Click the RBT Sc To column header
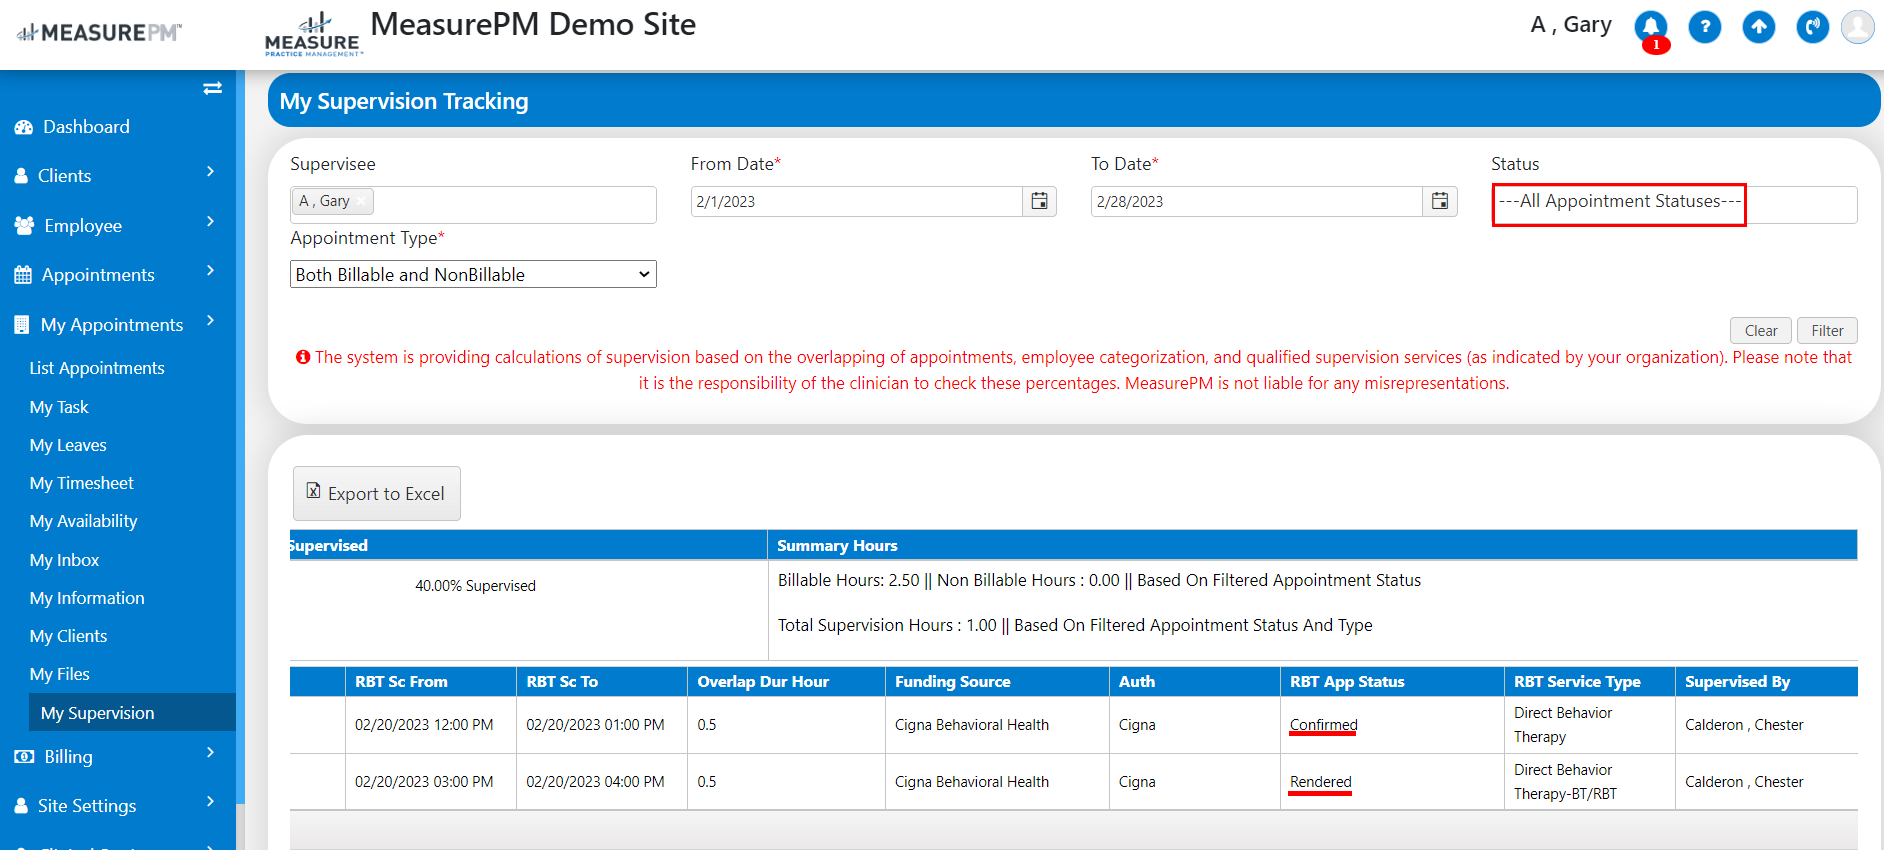Screen dimensions: 1884x850 click(601, 681)
